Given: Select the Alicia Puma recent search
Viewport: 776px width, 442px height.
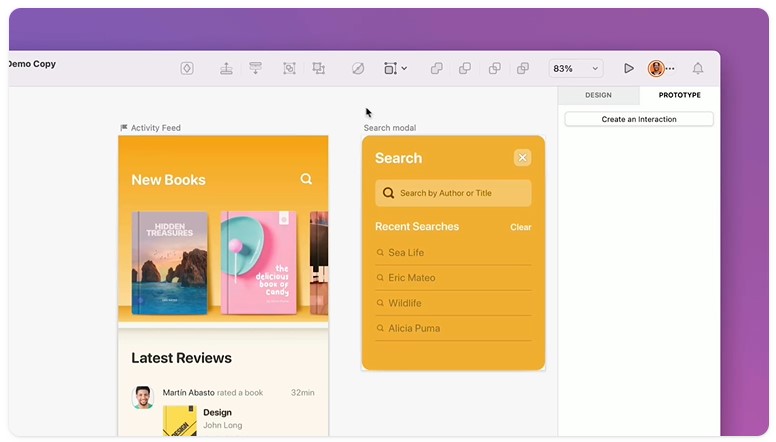Looking at the screenshot, I should [x=453, y=328].
